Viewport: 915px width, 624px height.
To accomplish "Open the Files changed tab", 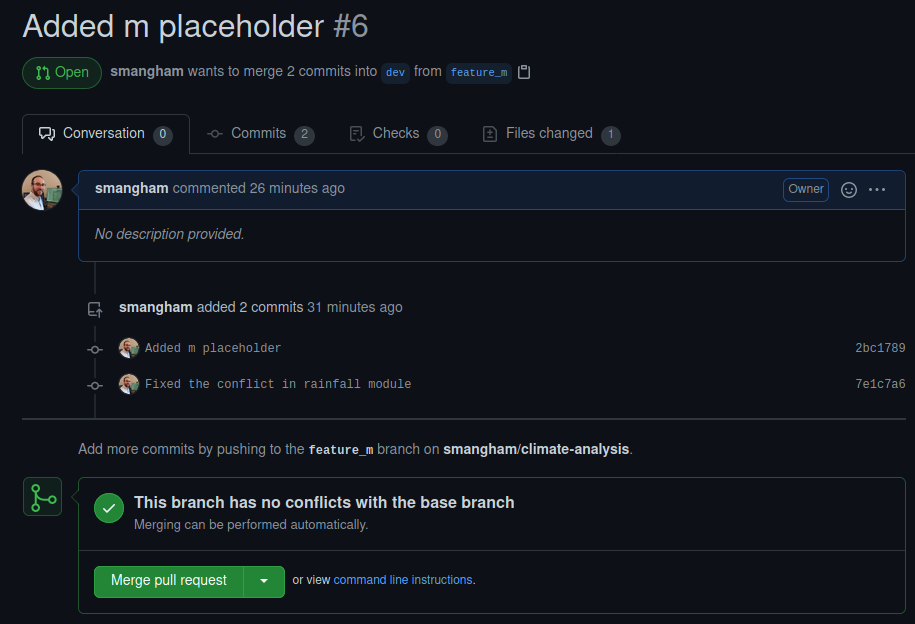I will click(550, 134).
